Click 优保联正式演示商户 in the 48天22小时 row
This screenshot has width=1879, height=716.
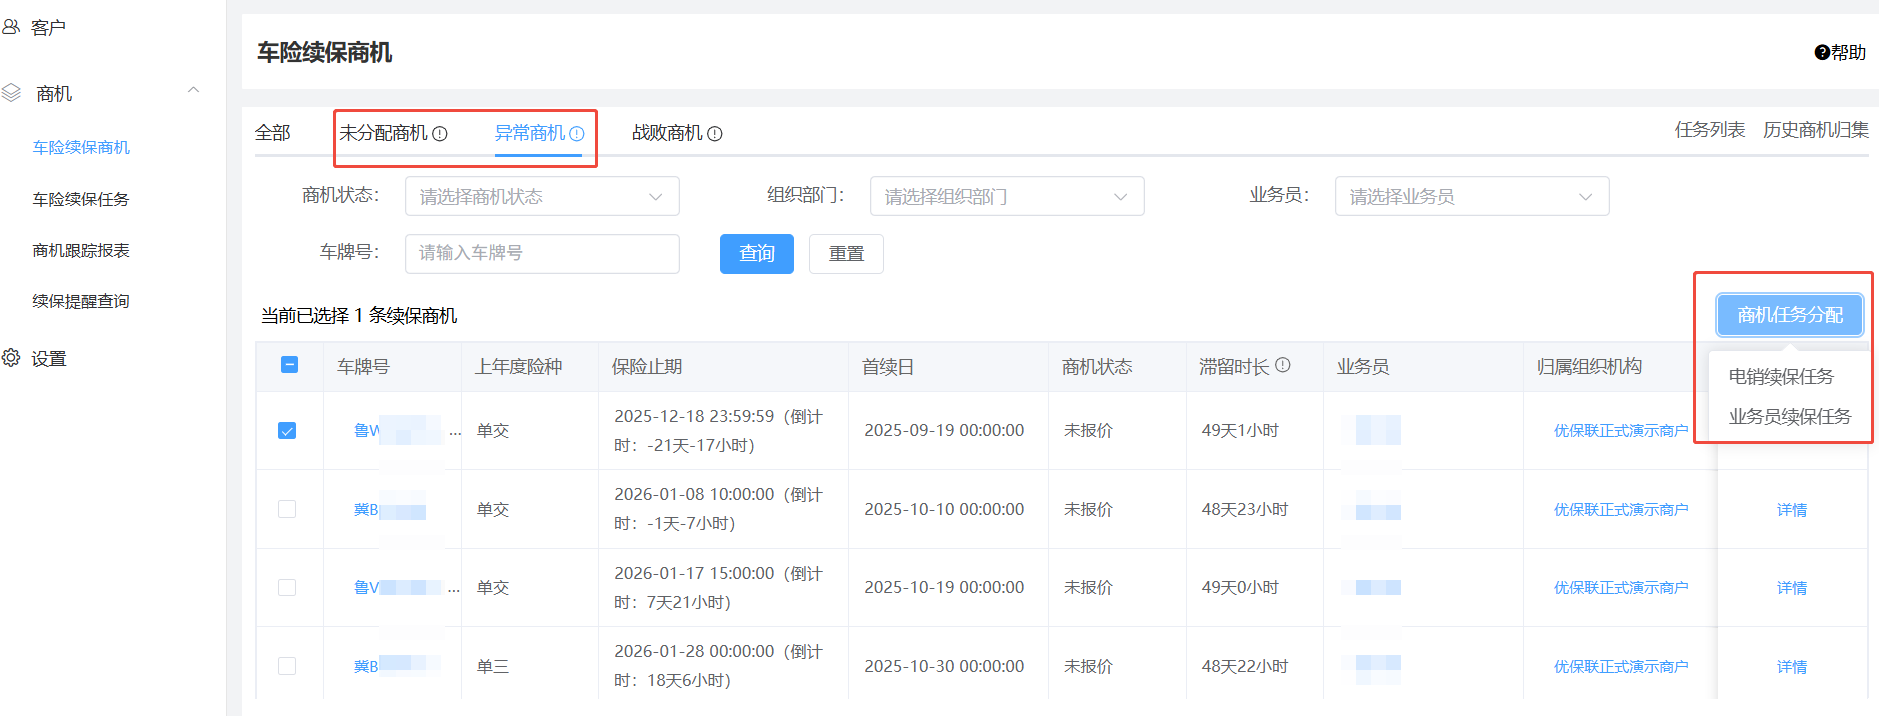(x=1621, y=667)
